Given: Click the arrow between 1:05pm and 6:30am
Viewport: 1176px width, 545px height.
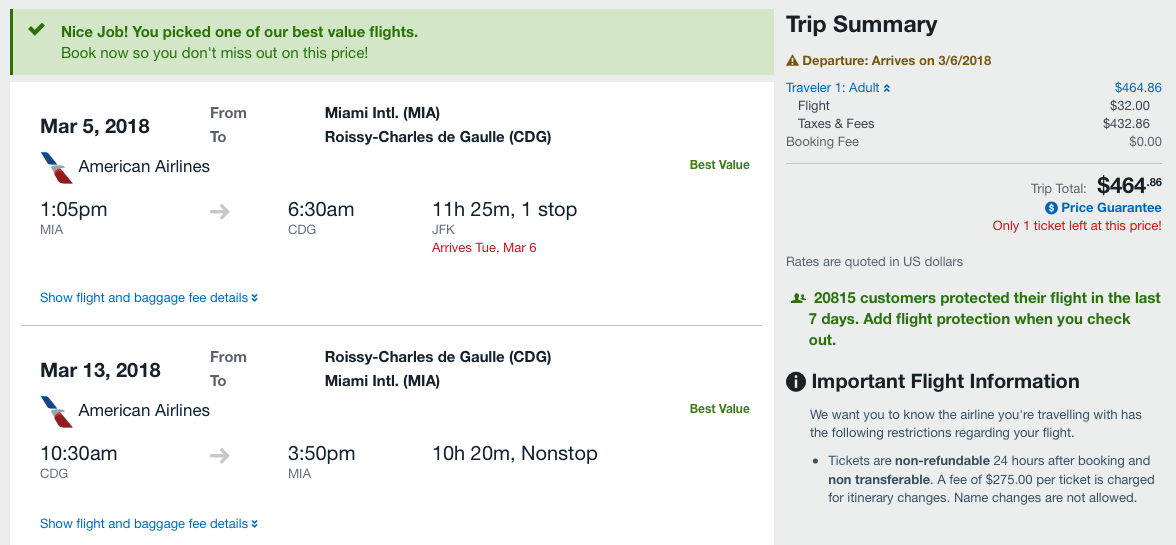Looking at the screenshot, I should [x=220, y=211].
